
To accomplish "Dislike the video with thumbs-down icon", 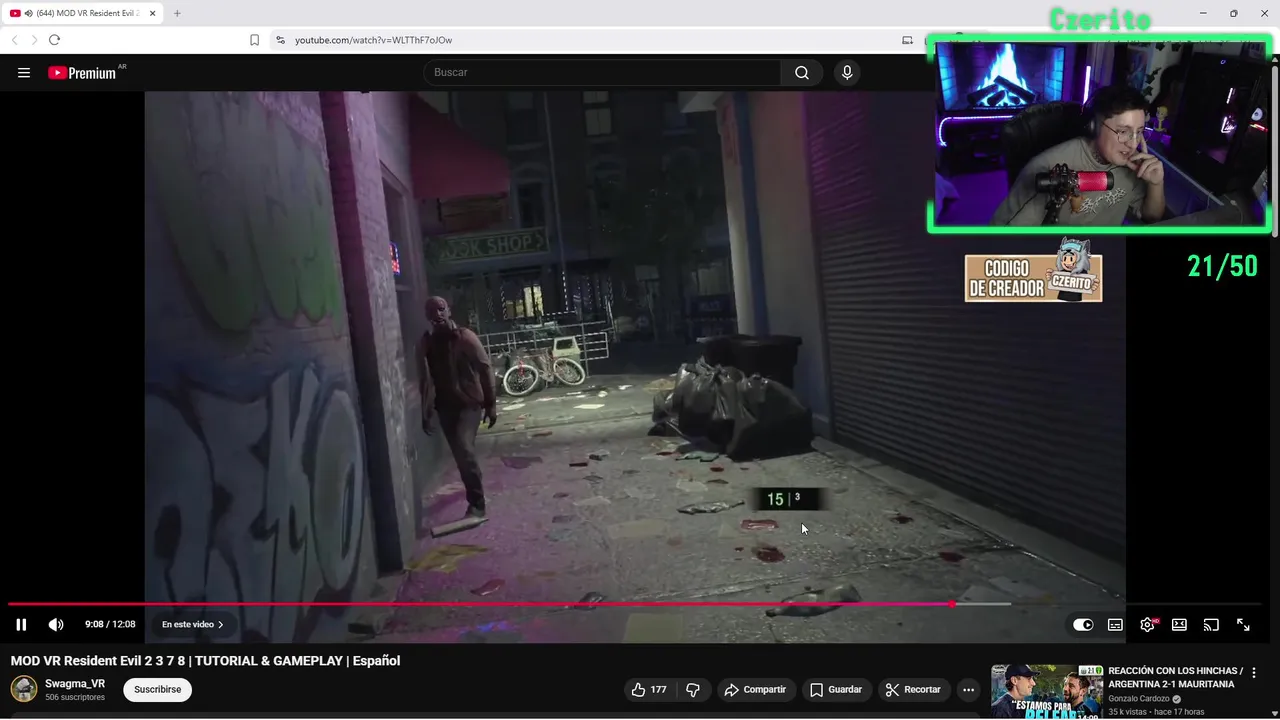I will (x=692, y=690).
